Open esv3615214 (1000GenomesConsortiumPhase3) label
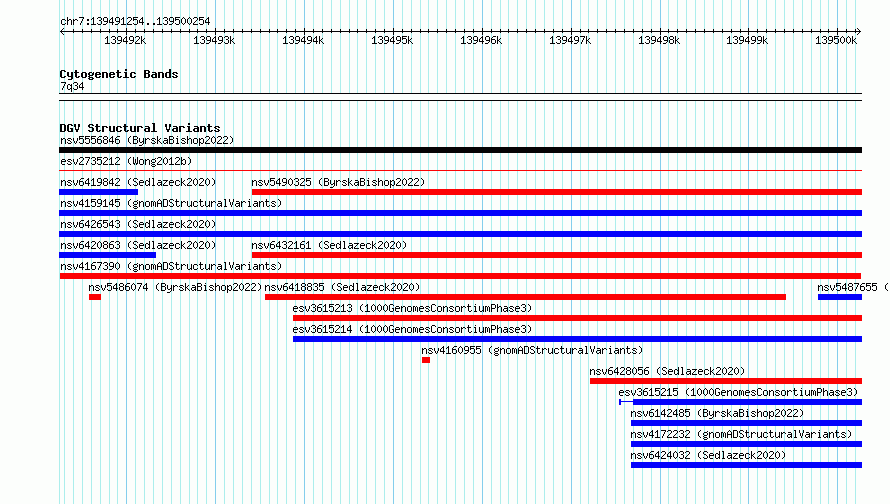The height and width of the screenshot is (504, 890). coord(412,329)
